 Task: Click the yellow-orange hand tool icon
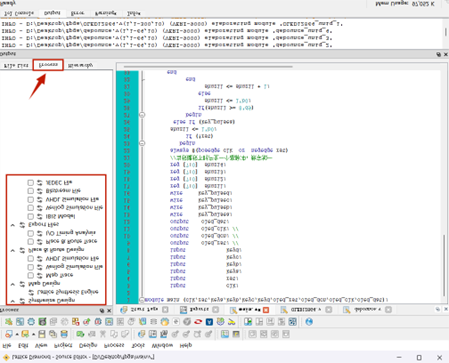[165, 322]
